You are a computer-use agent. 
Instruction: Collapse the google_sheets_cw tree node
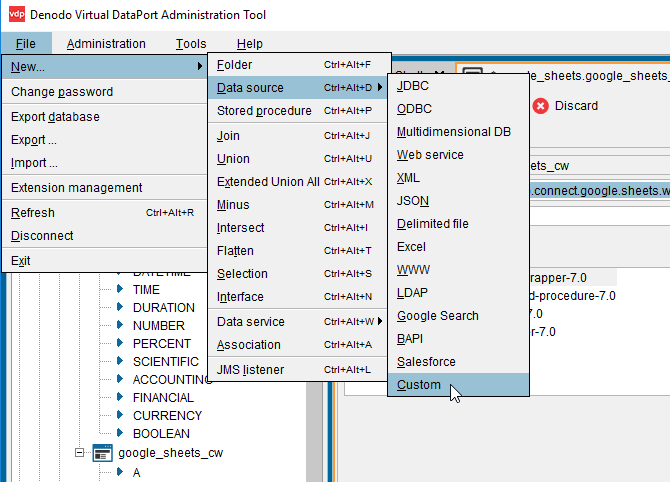(x=79, y=453)
